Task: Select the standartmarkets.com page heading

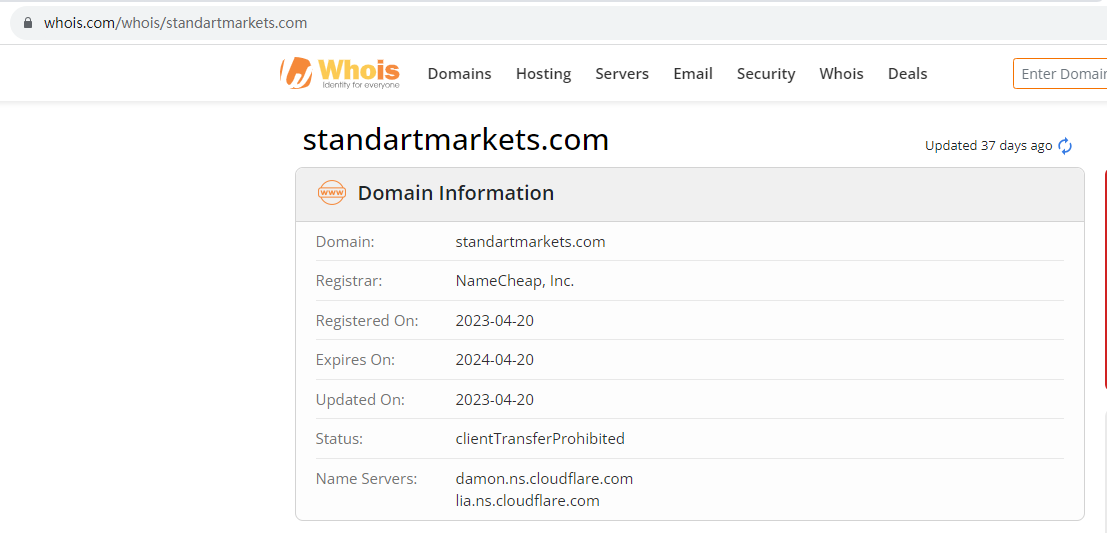Action: [x=456, y=139]
